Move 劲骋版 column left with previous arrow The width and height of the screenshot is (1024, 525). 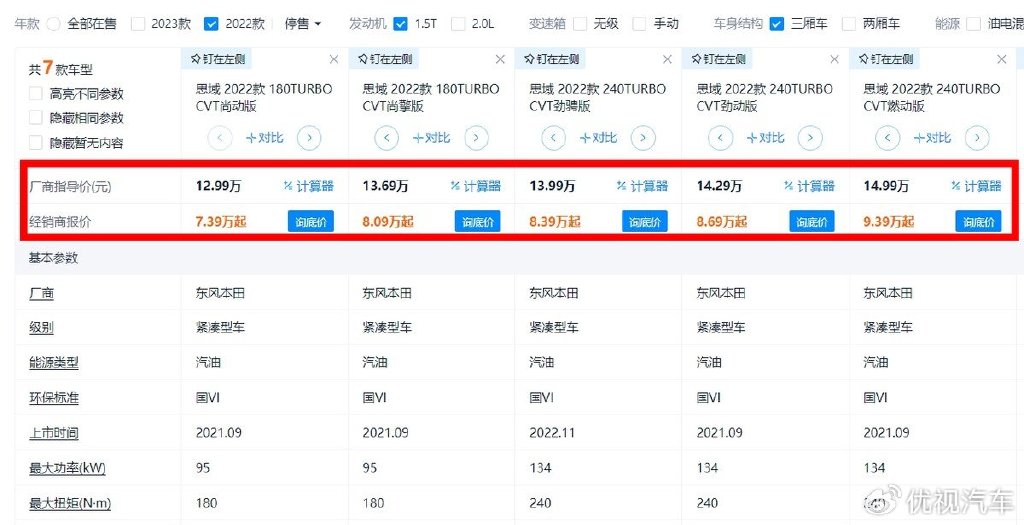[554, 138]
